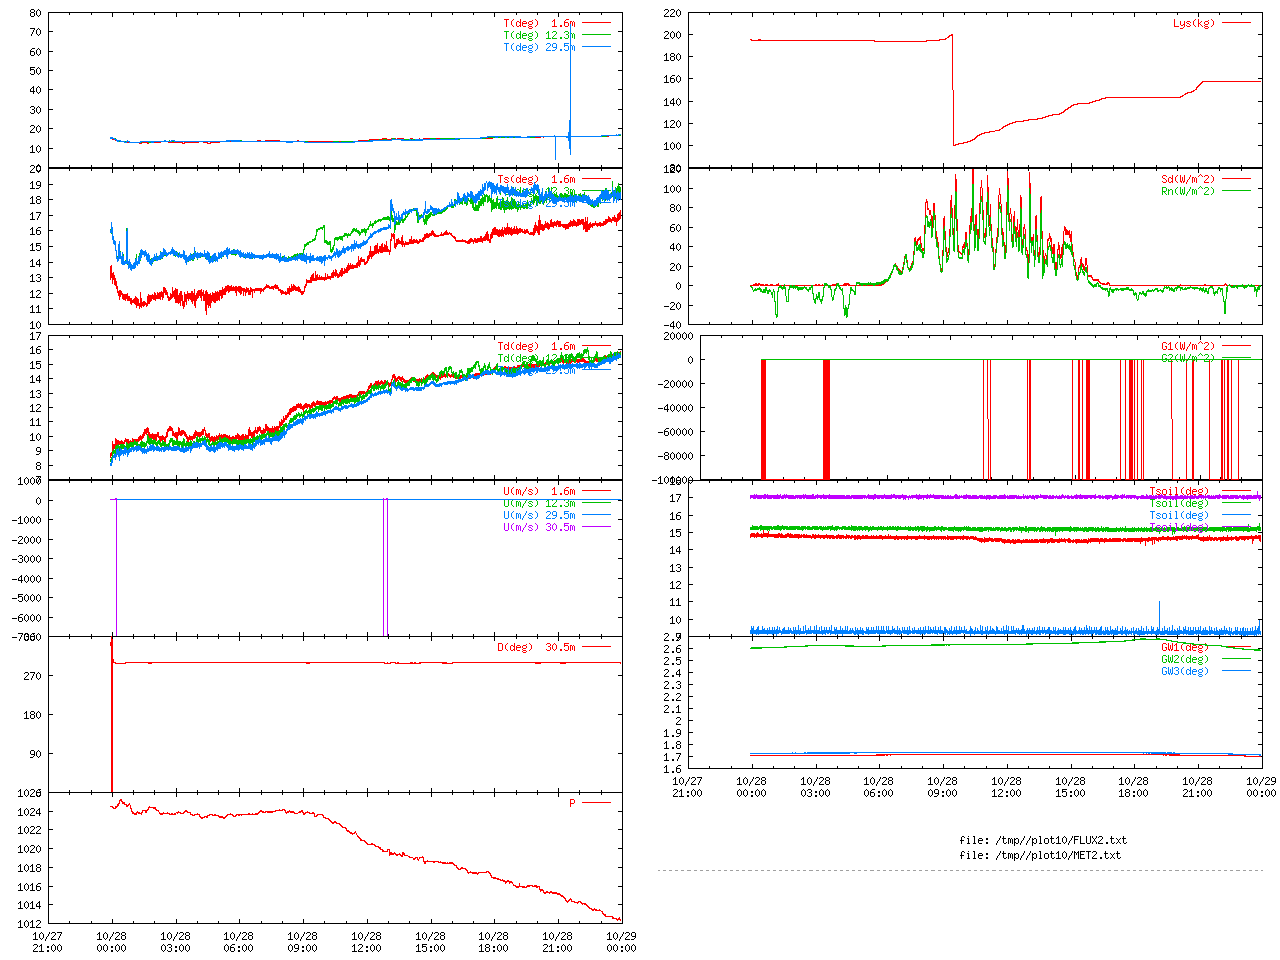Click the 1024 tick on pressure axis
This screenshot has width=1280, height=960.
(x=30, y=811)
